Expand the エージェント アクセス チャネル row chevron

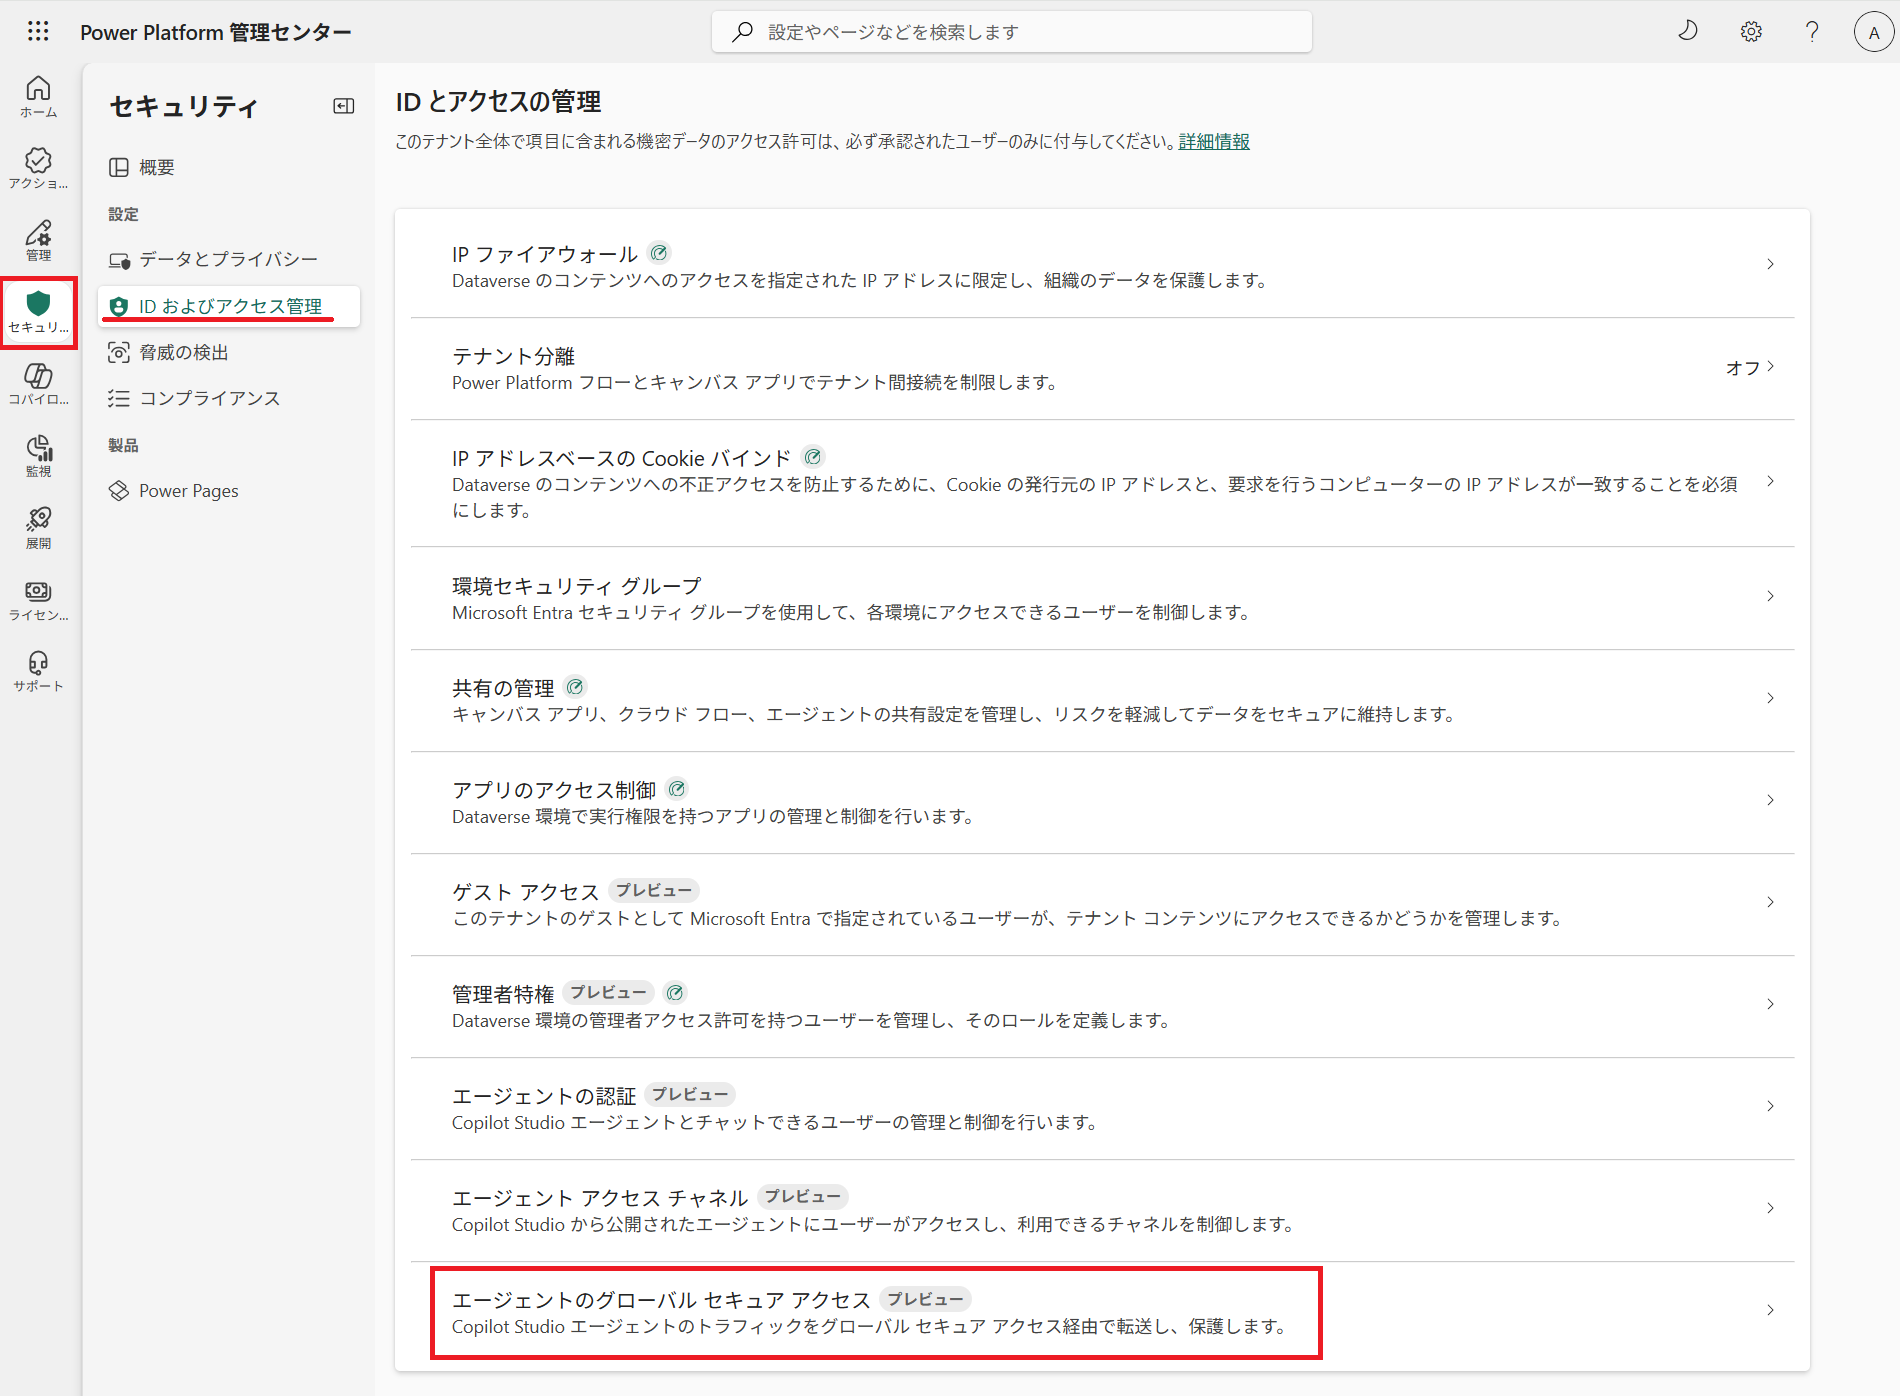pos(1770,1208)
